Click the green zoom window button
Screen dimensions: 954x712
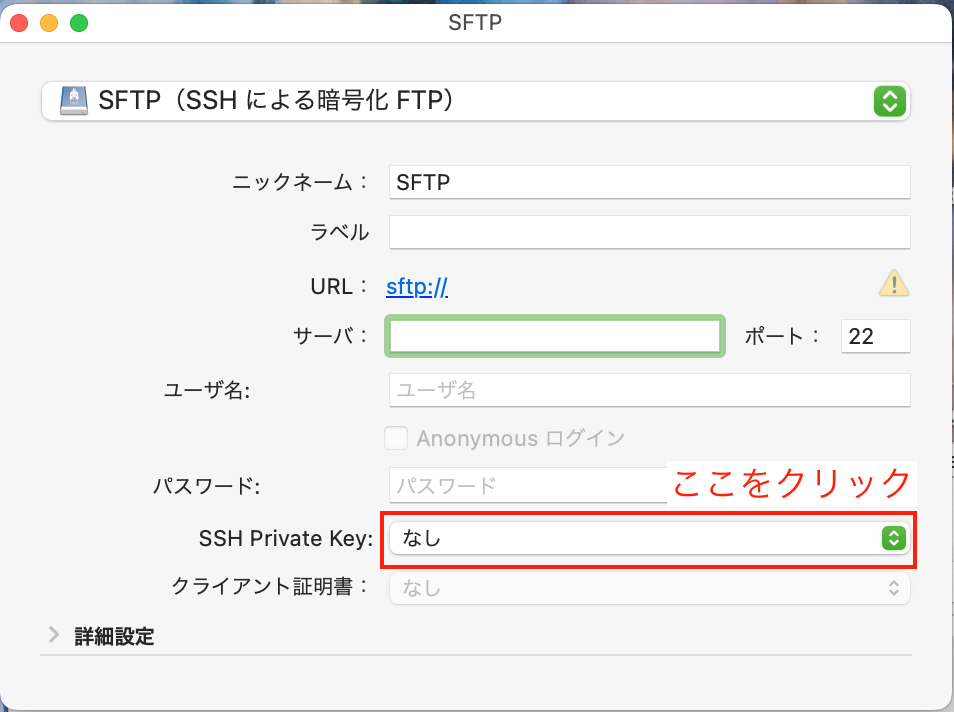[x=79, y=23]
